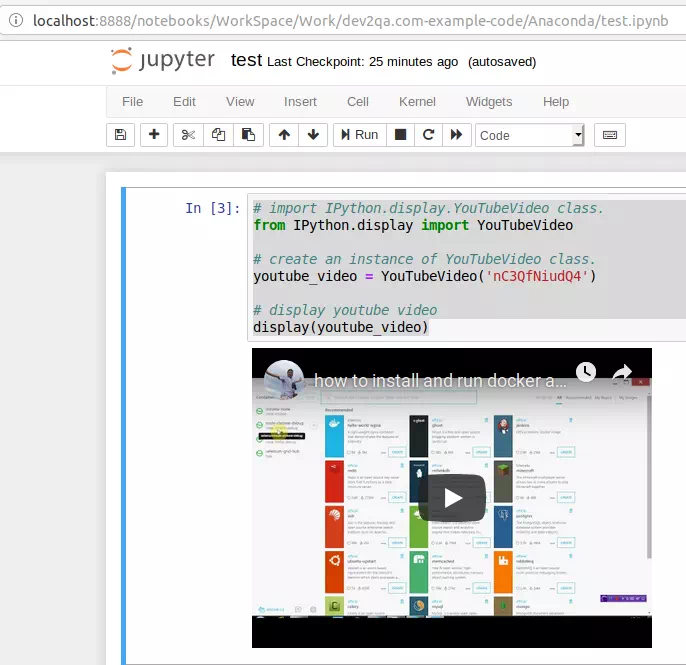
Task: Copy selected cells icon
Action: 218,135
